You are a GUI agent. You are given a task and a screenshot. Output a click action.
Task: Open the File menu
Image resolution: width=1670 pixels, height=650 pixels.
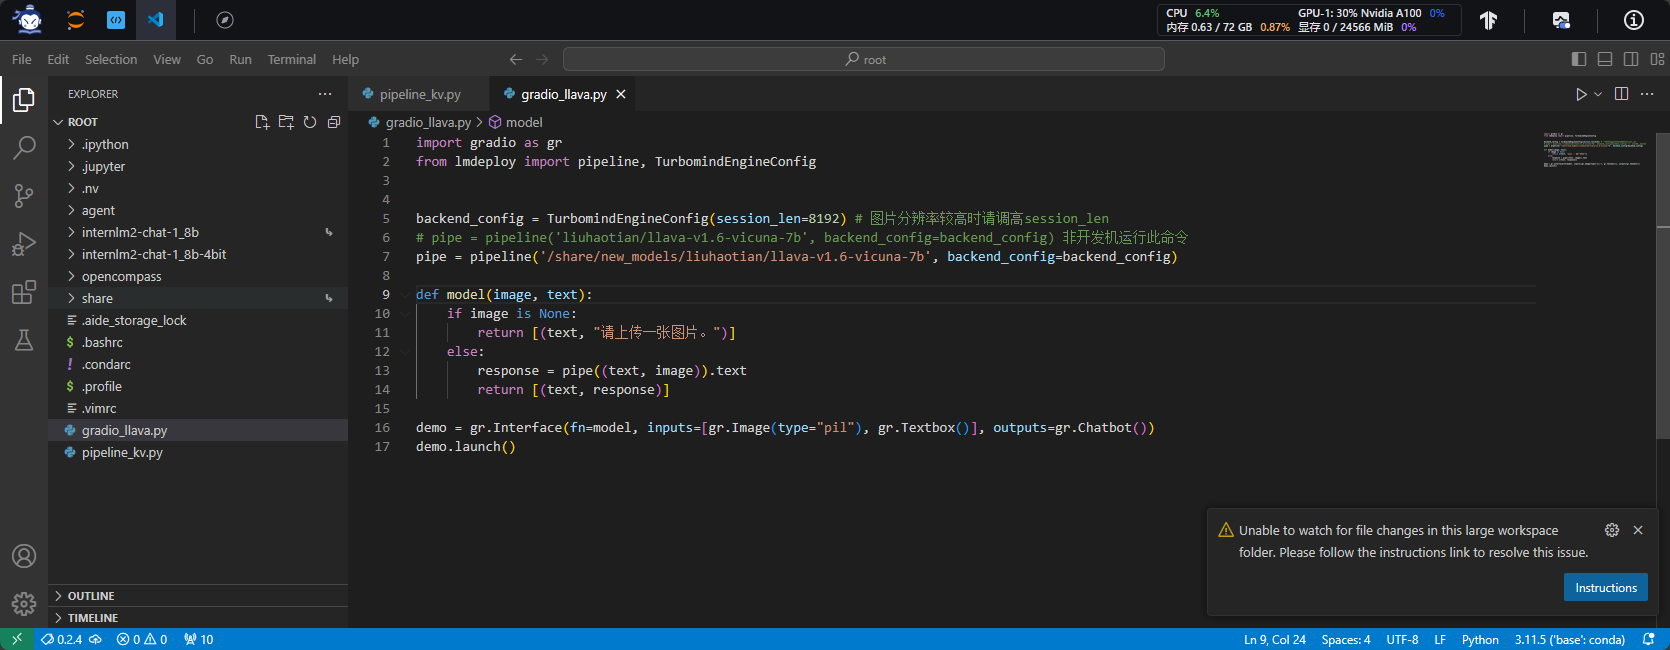point(22,59)
